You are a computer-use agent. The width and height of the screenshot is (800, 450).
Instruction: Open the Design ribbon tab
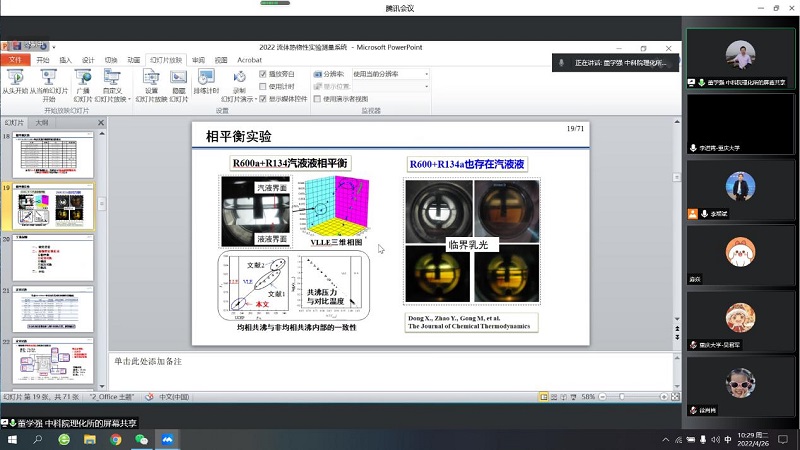(88, 60)
